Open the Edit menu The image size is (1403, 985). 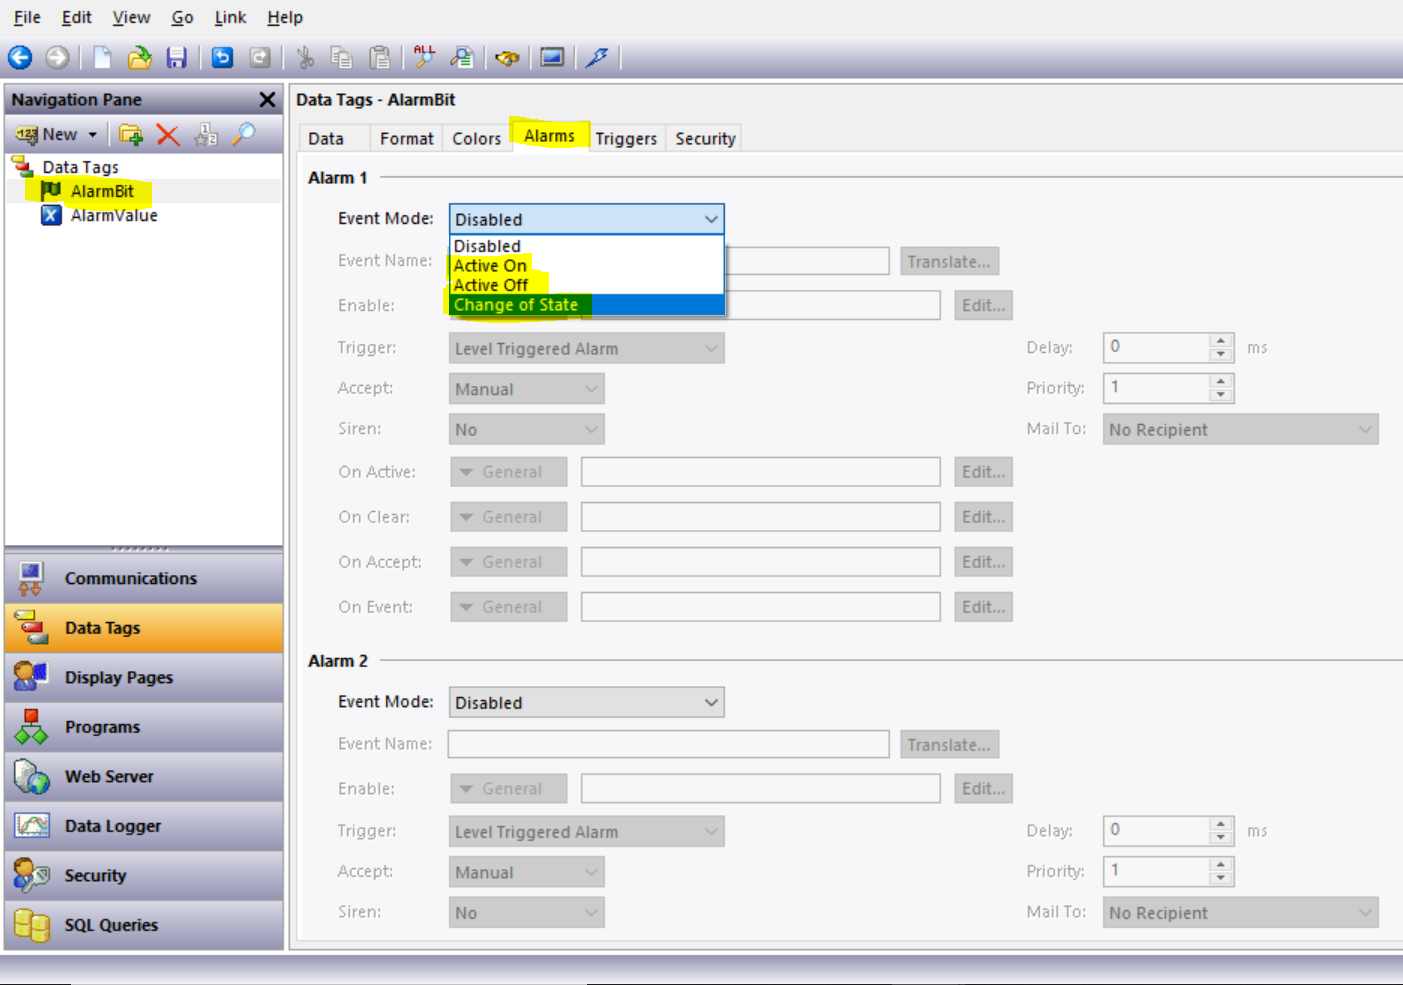pos(76,17)
